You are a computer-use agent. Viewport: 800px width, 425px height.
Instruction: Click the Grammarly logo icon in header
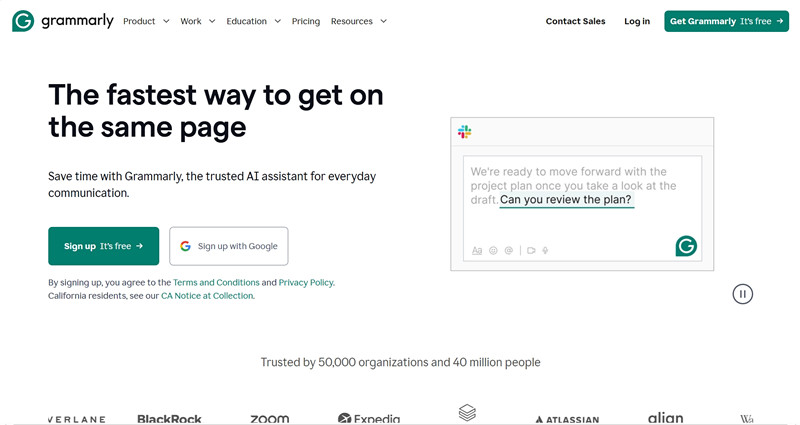[x=23, y=21]
